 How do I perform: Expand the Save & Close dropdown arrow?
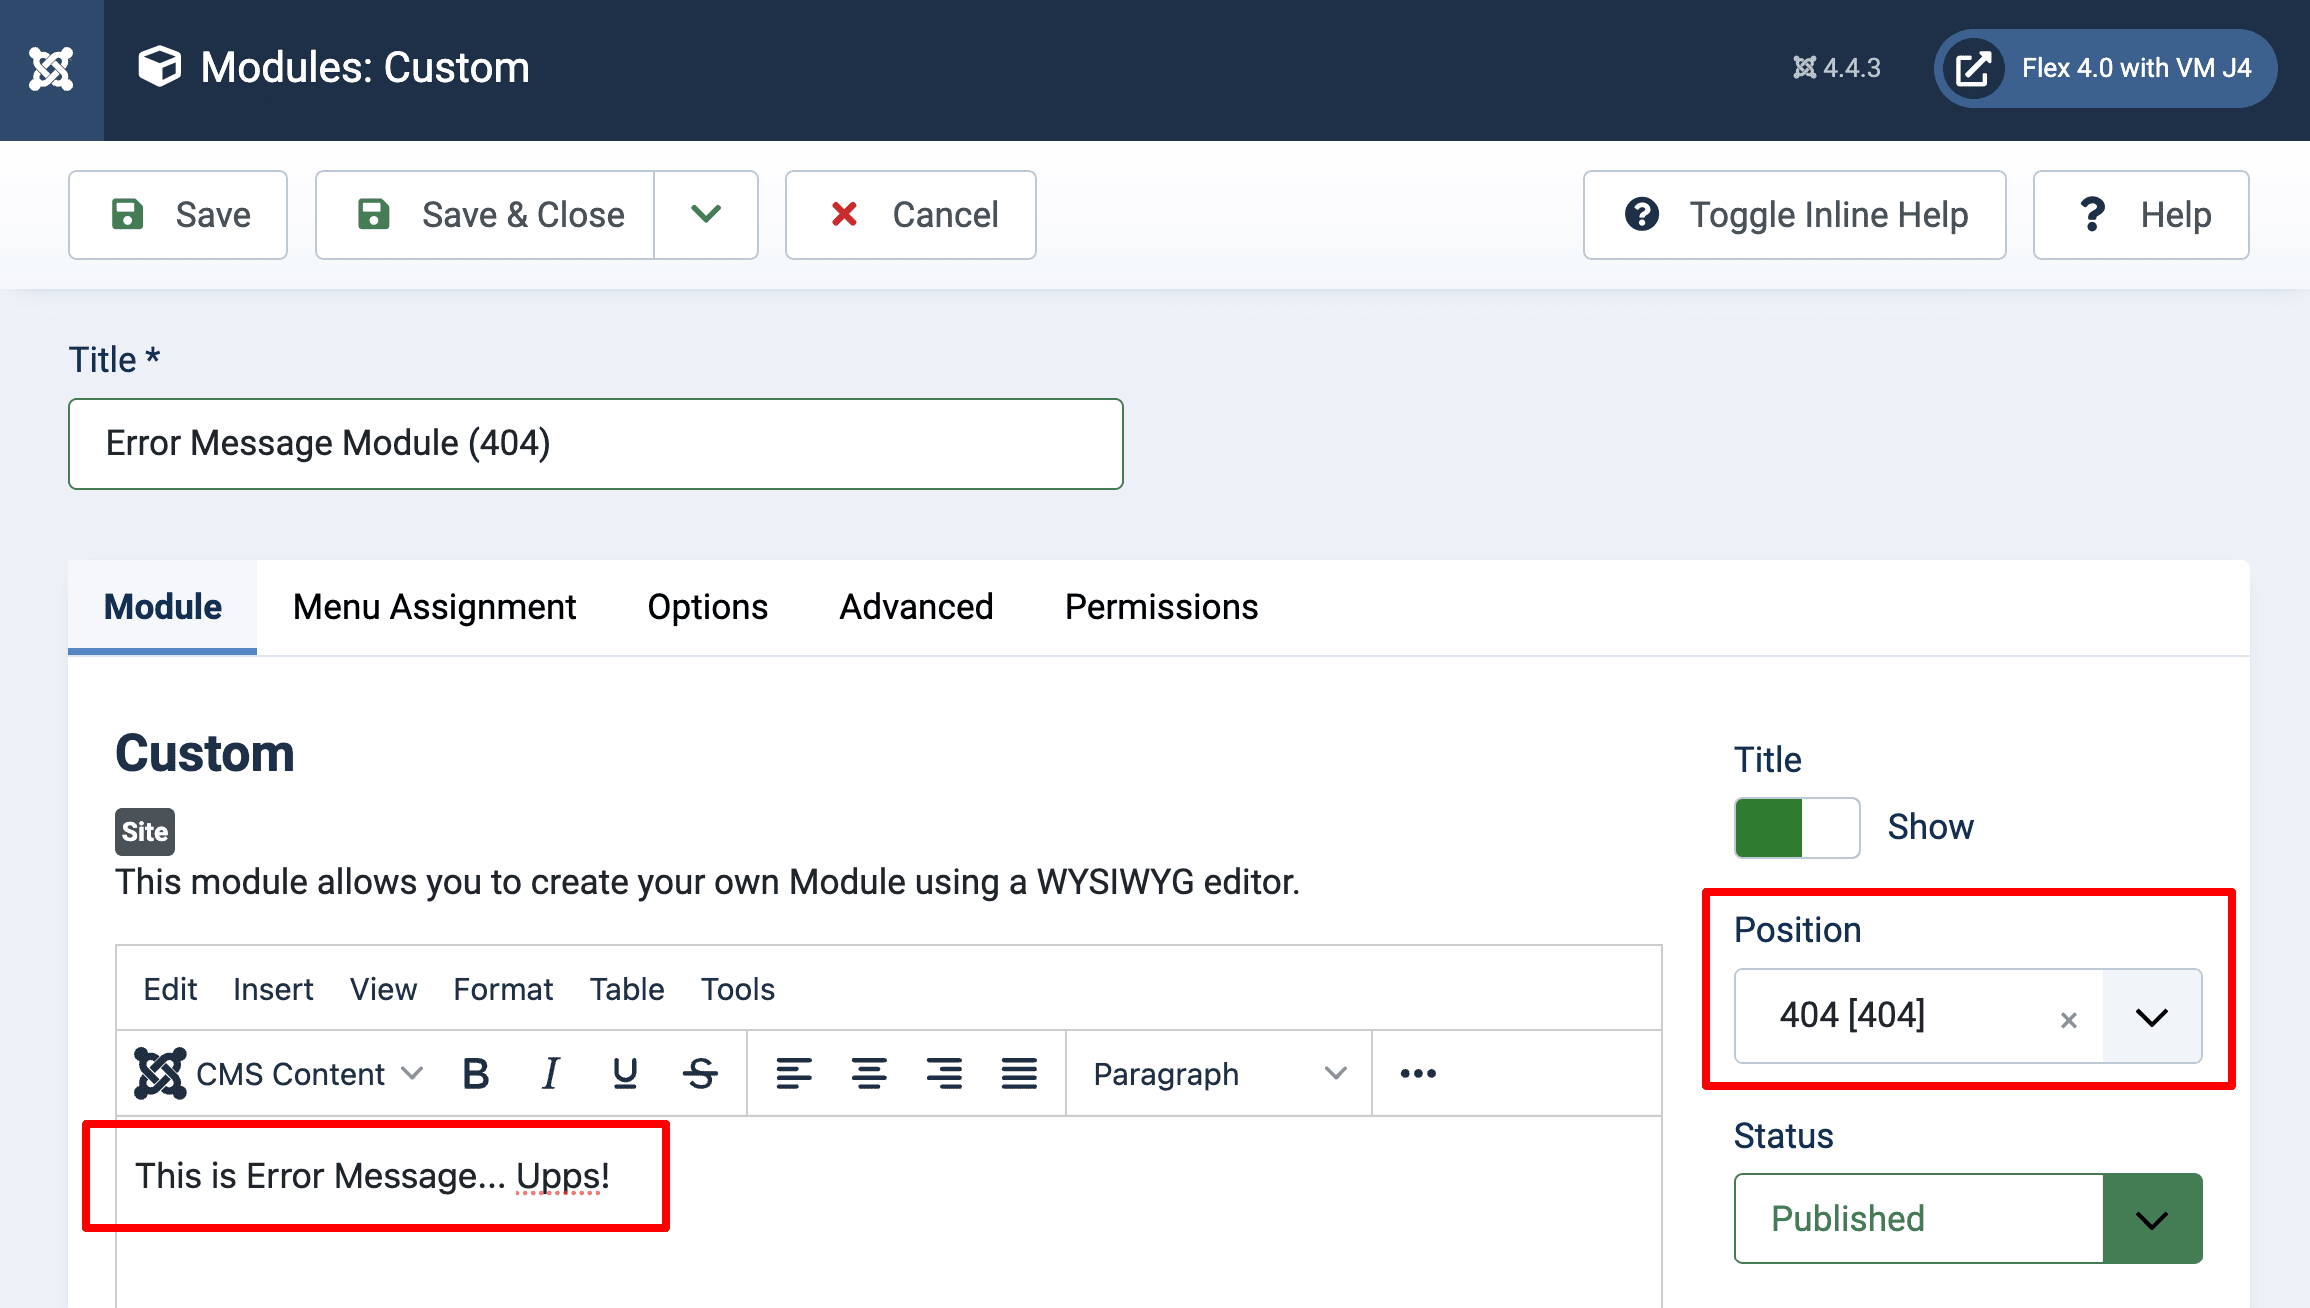click(x=706, y=214)
